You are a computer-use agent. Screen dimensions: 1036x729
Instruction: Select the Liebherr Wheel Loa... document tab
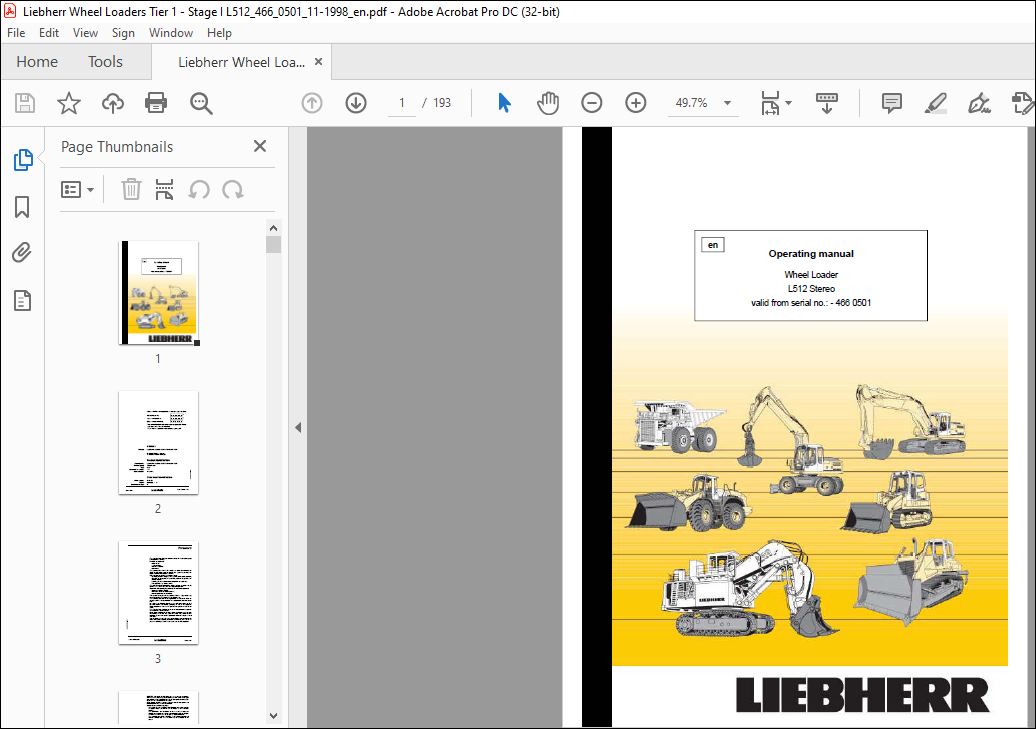[x=241, y=62]
